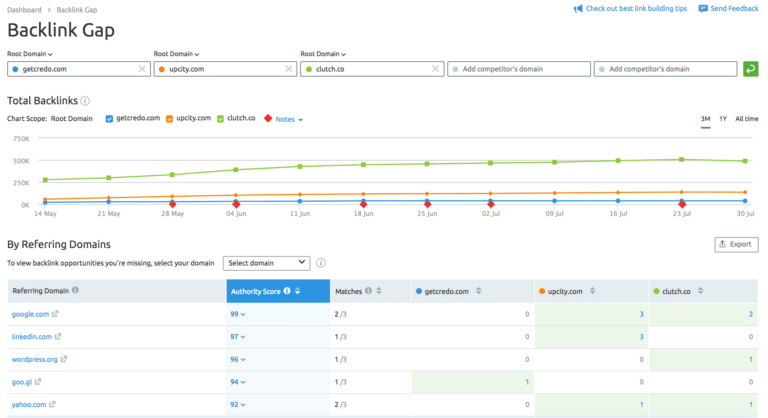
Task: Toggle getcredo.com chart checkbox
Action: pyautogui.click(x=109, y=119)
